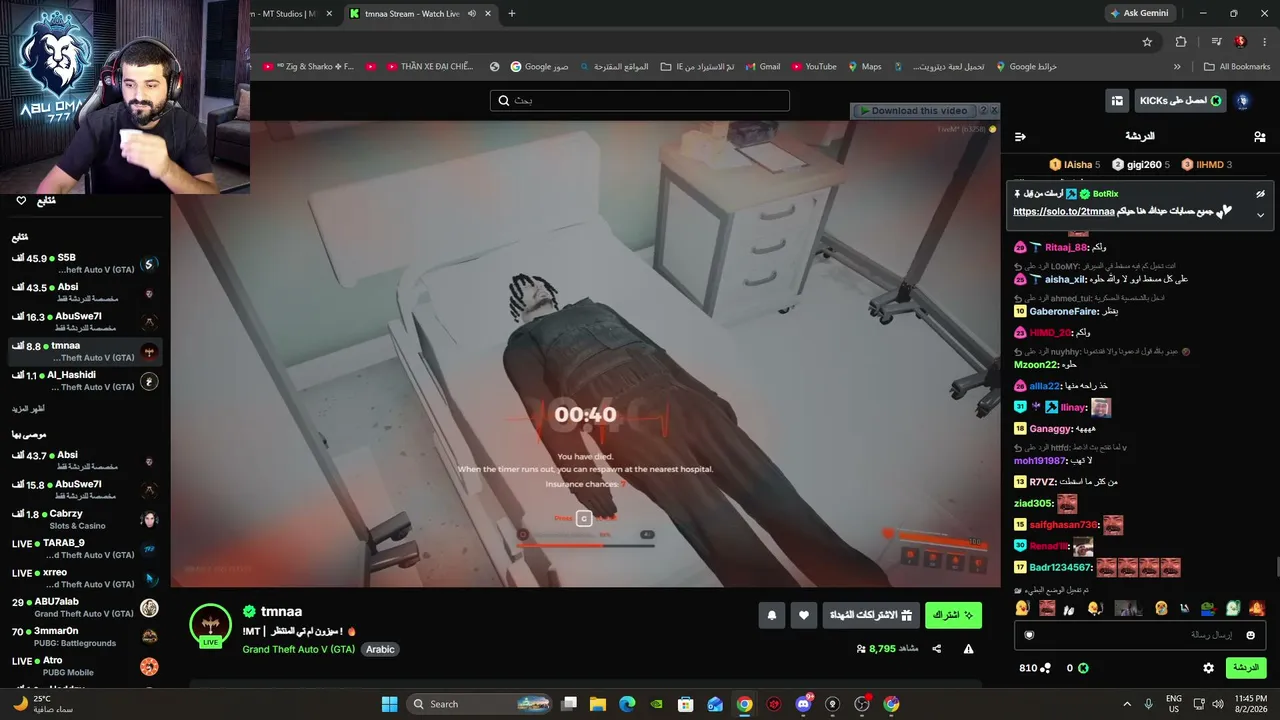Open the xrreo recommended channel
Viewport: 1280px width, 720px height.
pyautogui.click(x=85, y=578)
